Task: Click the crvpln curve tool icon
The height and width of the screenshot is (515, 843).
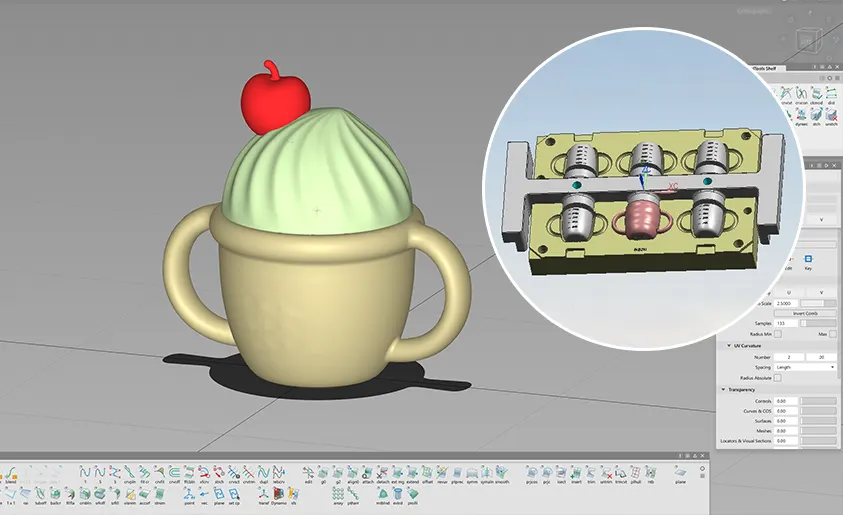Action: pyautogui.click(x=130, y=475)
